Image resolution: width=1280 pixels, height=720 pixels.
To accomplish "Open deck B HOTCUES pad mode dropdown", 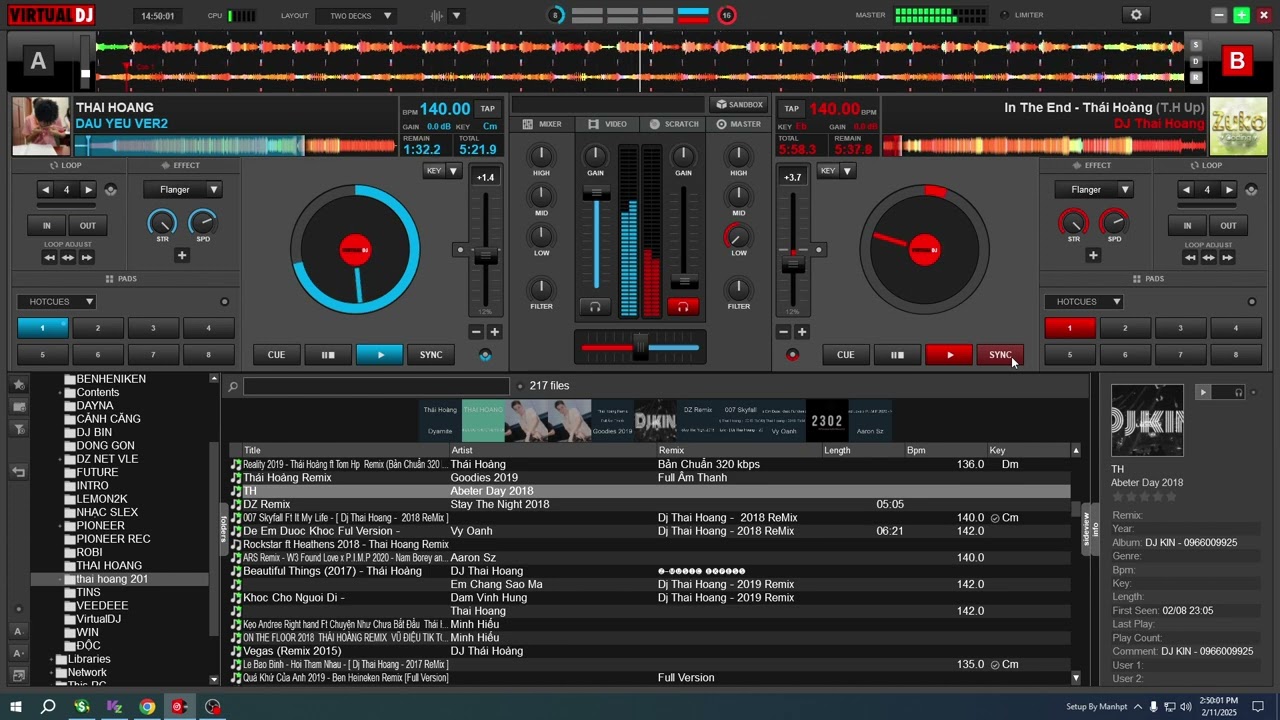I will pos(1084,302).
